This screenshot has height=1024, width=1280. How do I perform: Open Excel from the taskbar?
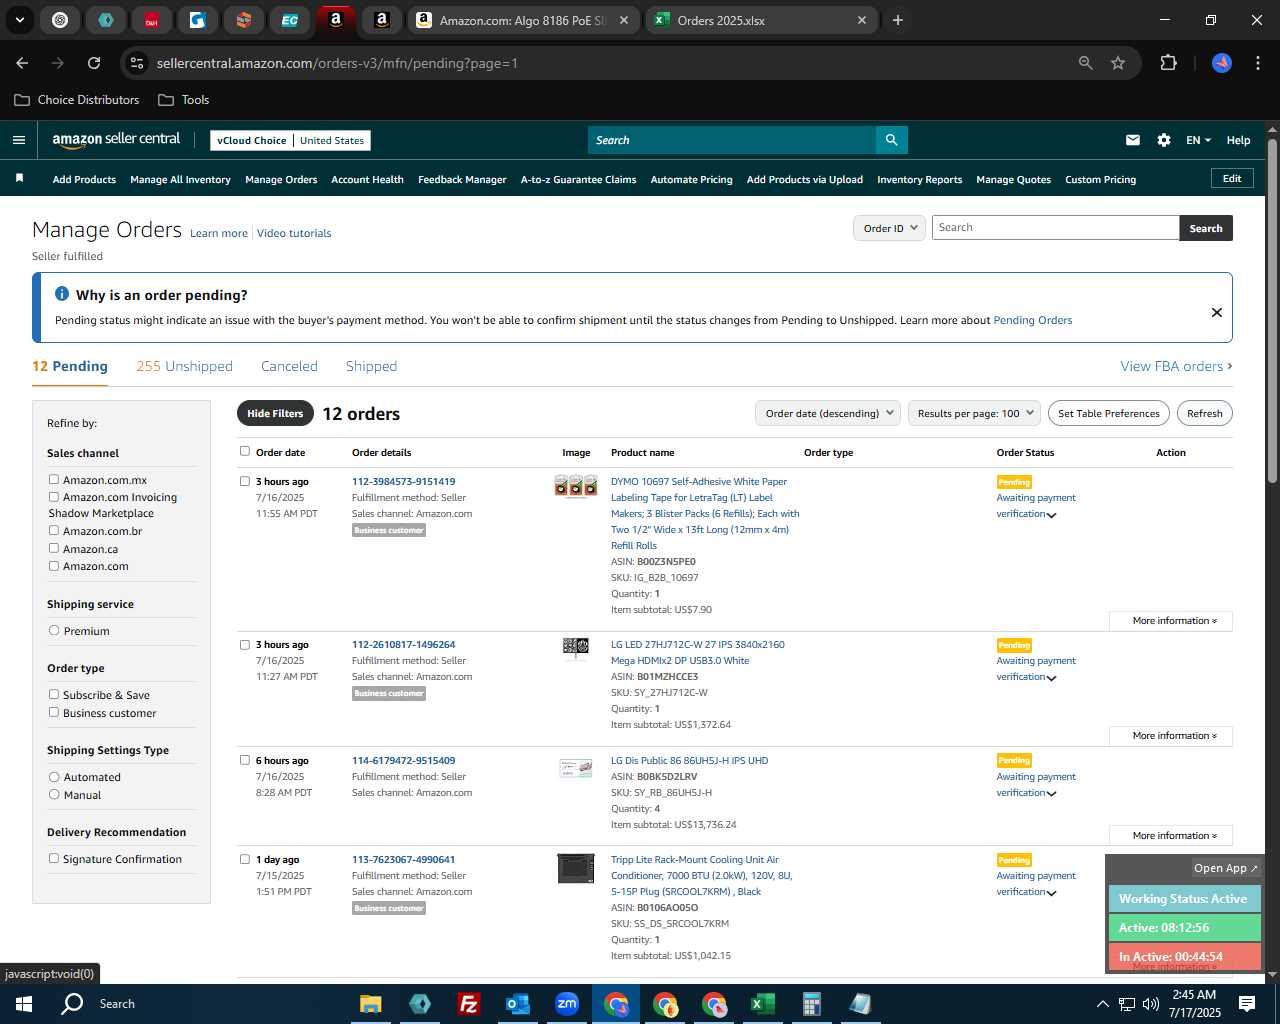763,1004
